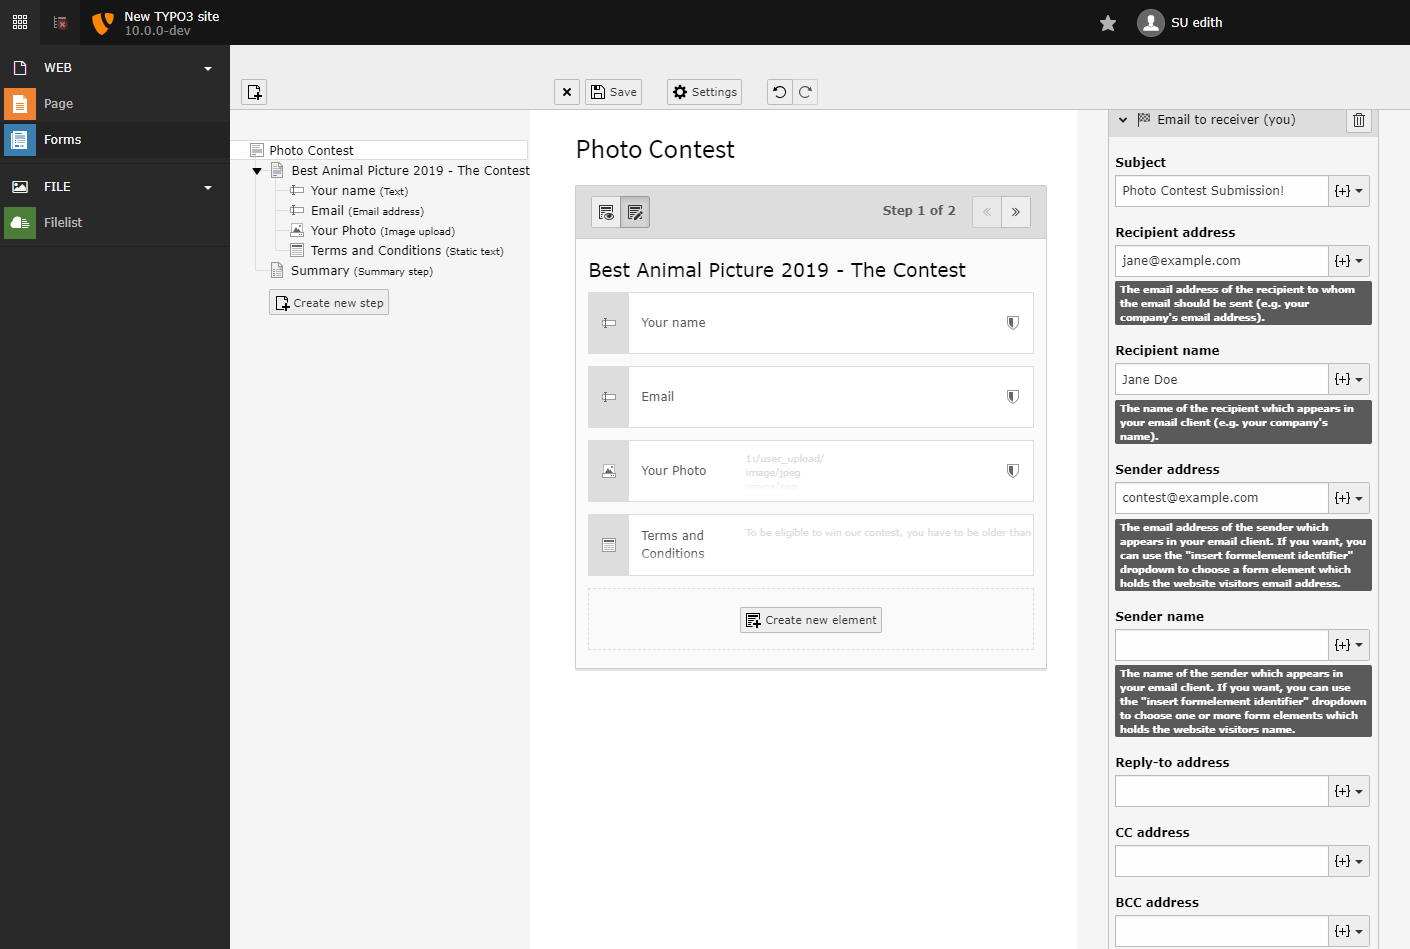Viewport: 1410px width, 949px height.
Task: Click Create new element button
Action: (811, 620)
